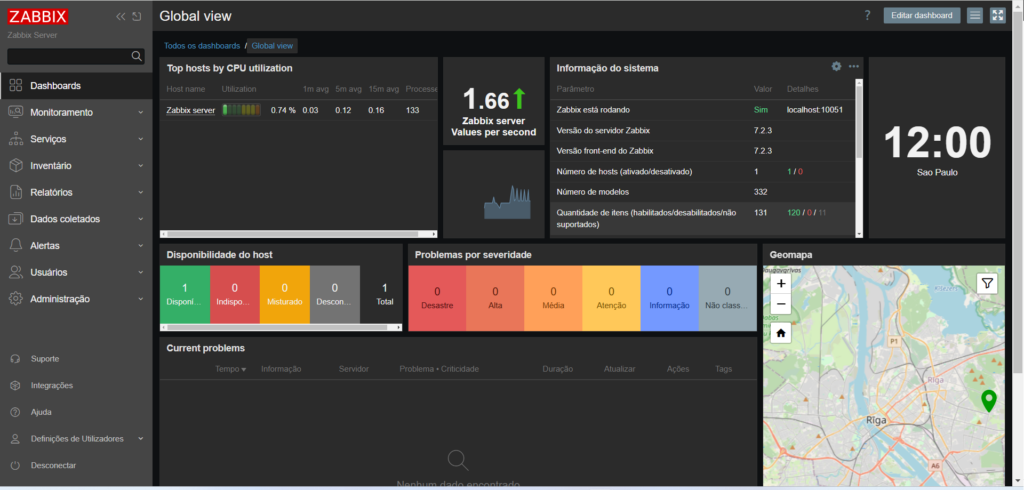The image size is (1024, 490).
Task: Open the dashboard actions hamburger menu
Action: (x=974, y=16)
